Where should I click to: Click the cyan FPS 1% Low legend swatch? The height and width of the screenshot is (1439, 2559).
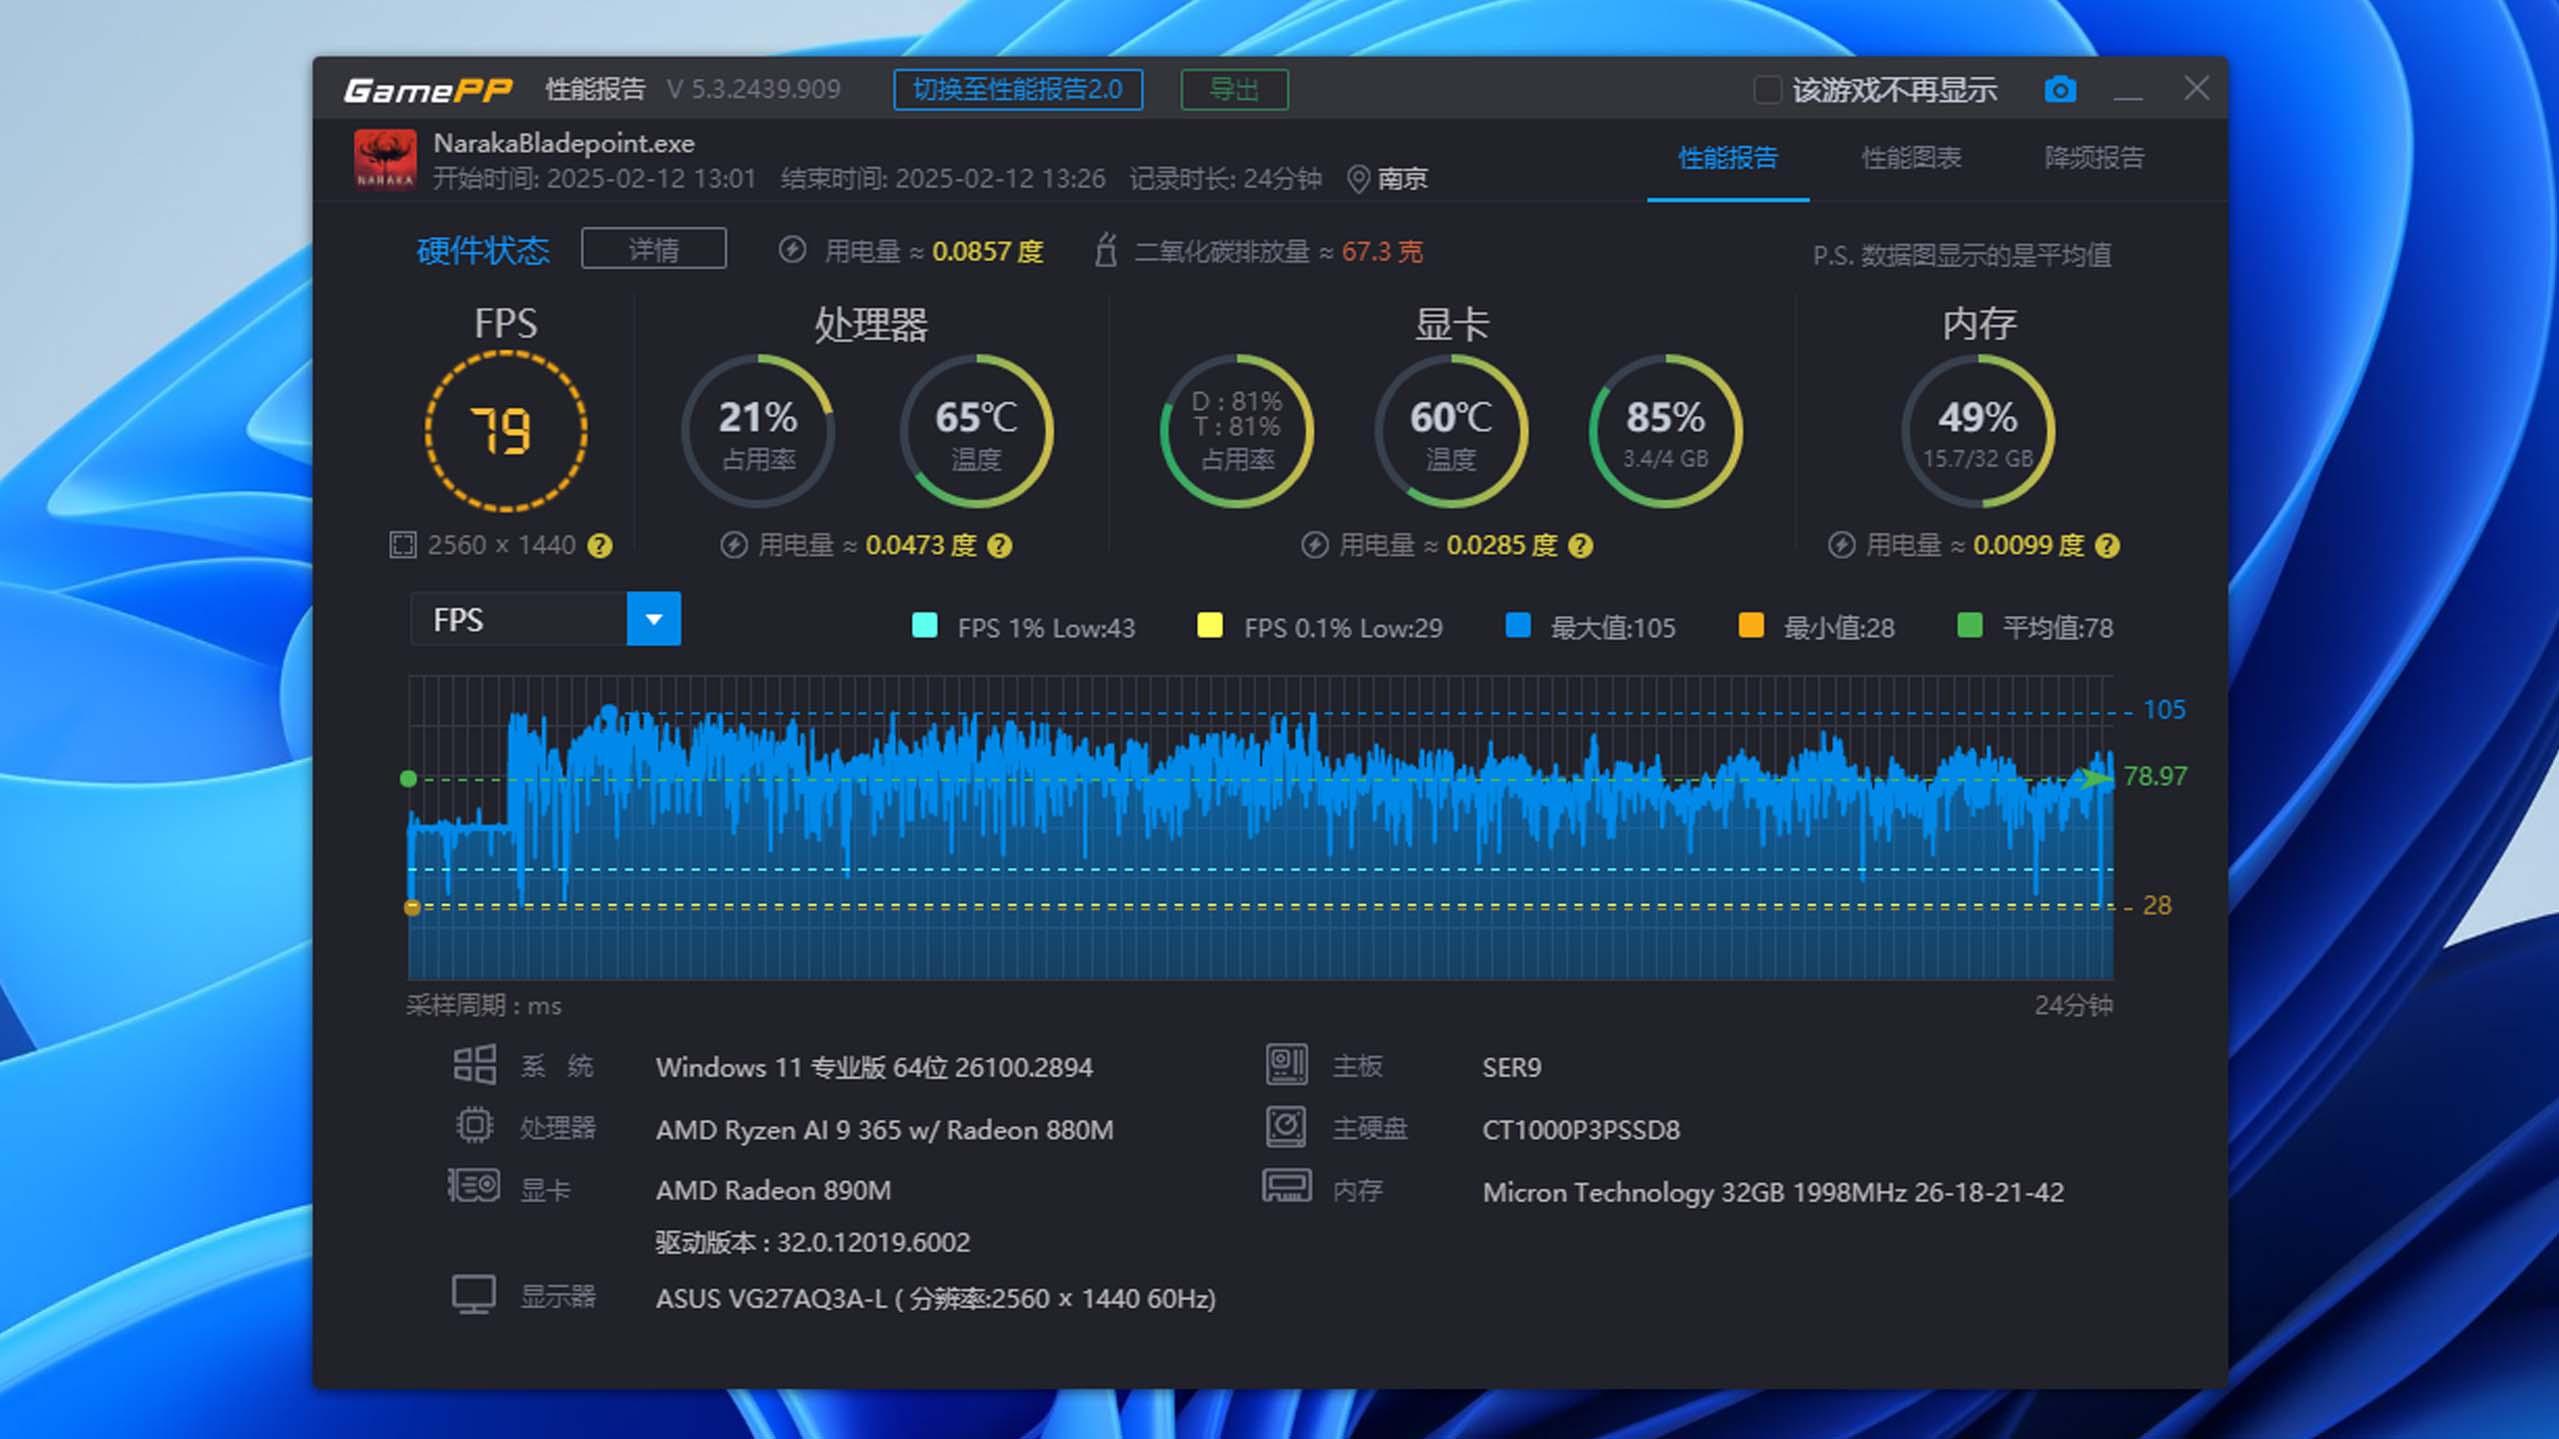[x=925, y=626]
